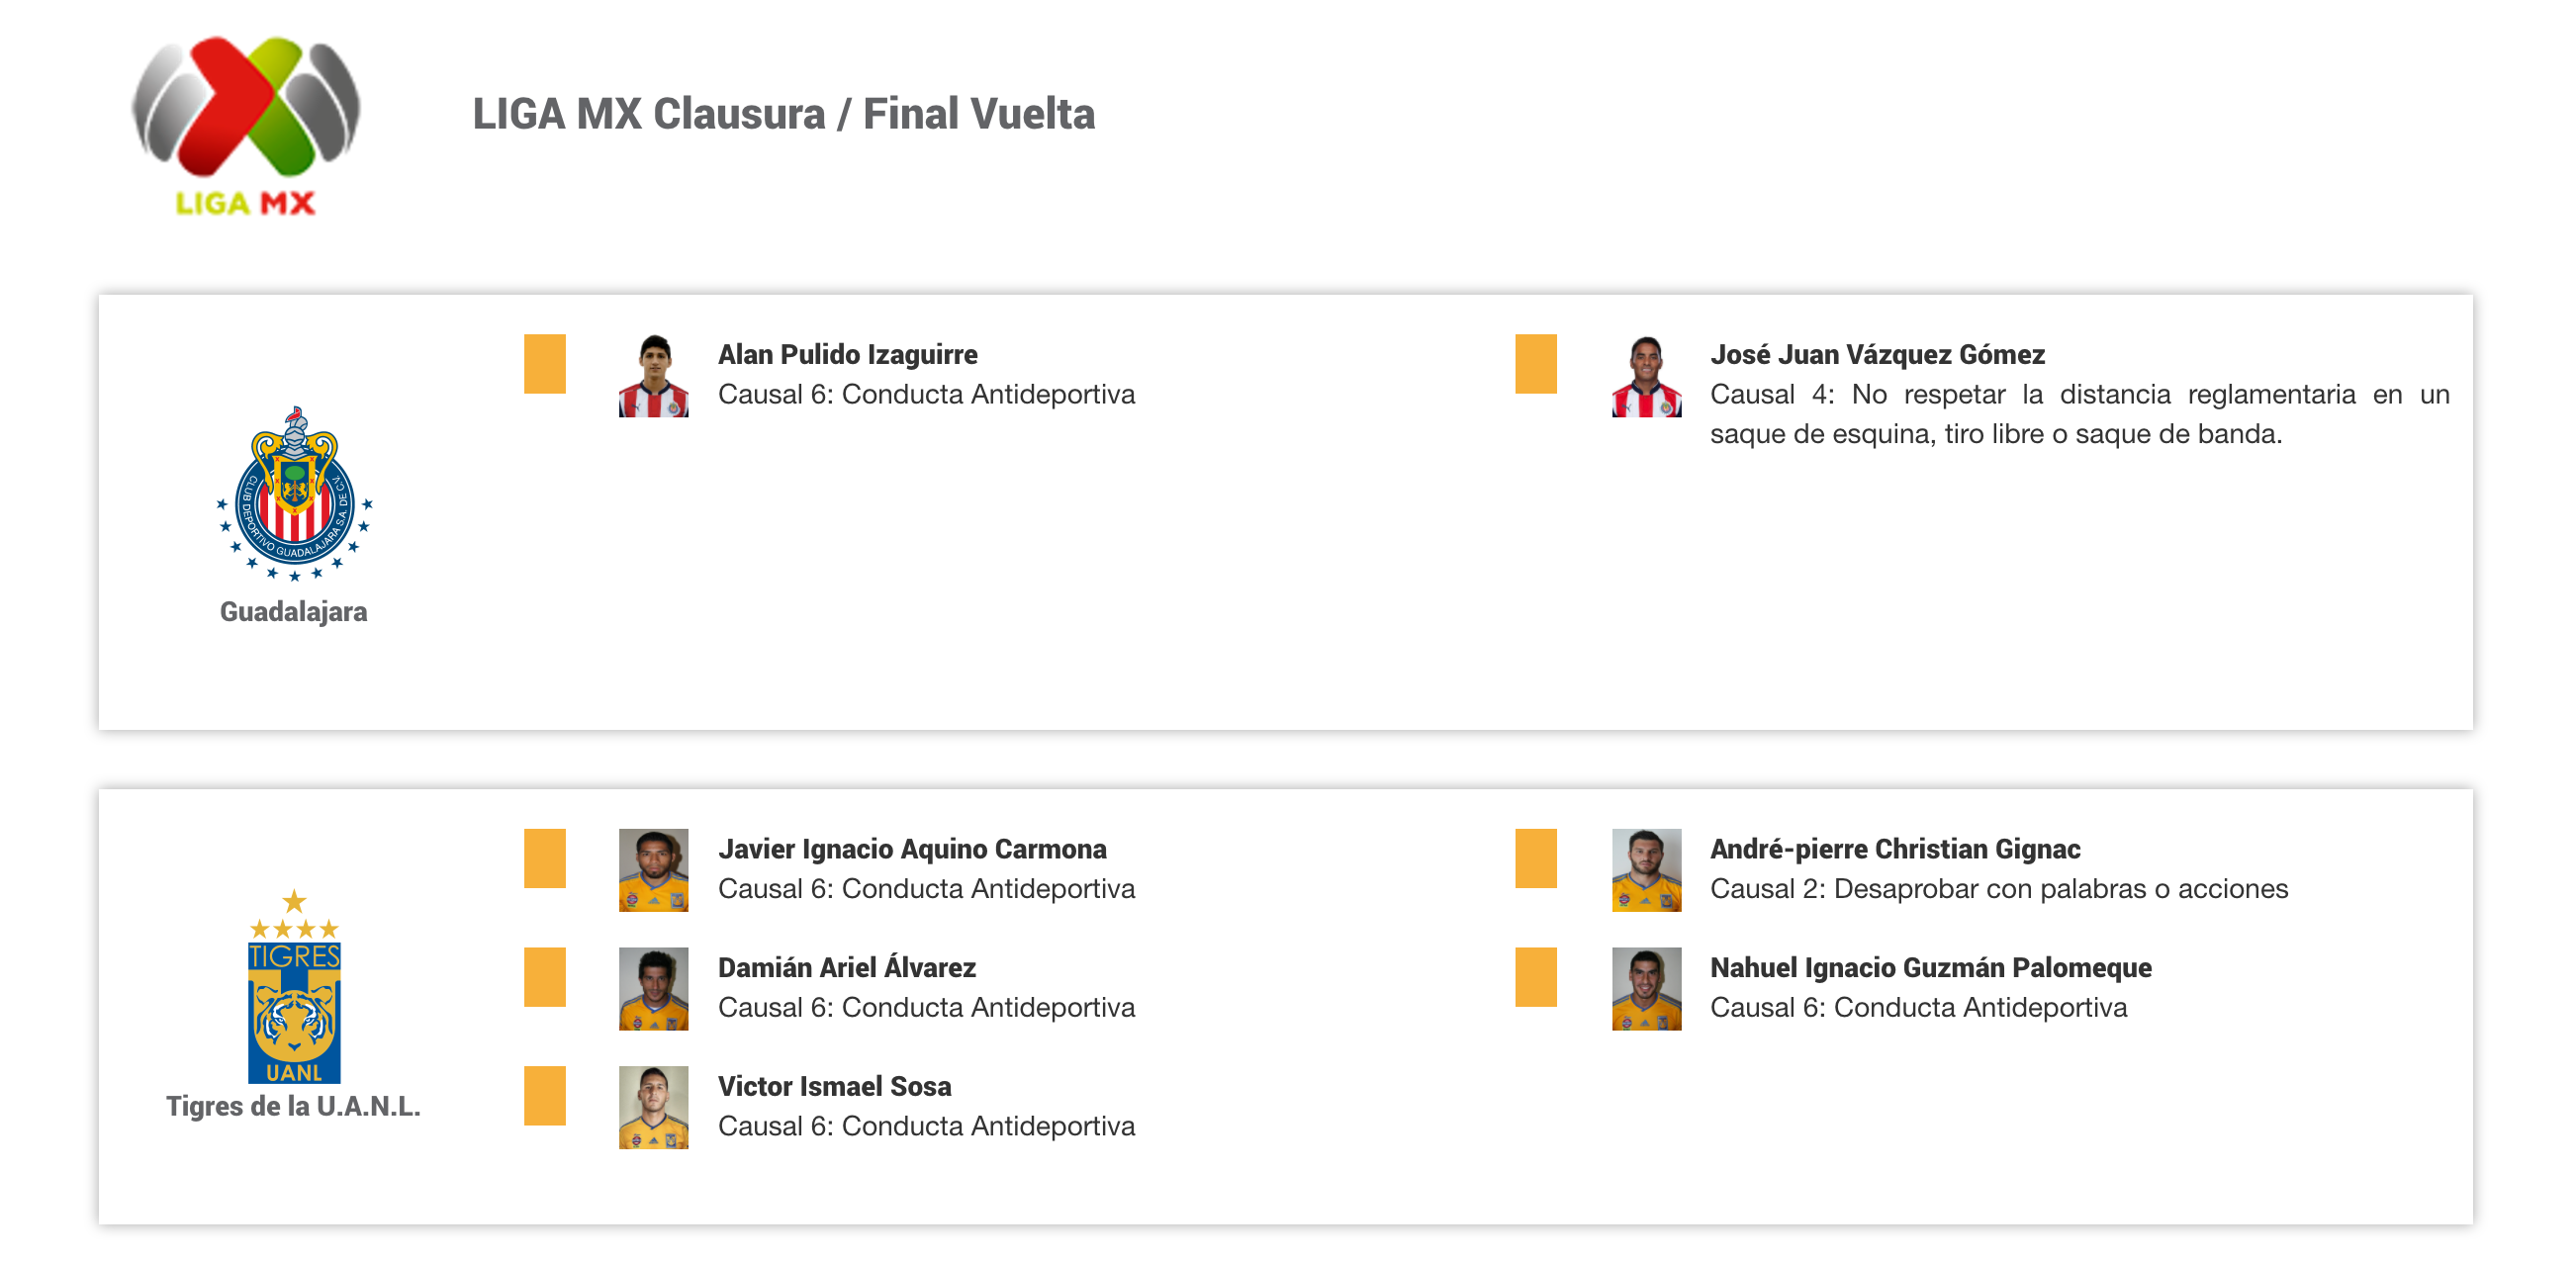Viewport: 2576px width, 1262px height.
Task: Open José Juan Vázquez Gómez's player photo
Action: [x=1645, y=376]
